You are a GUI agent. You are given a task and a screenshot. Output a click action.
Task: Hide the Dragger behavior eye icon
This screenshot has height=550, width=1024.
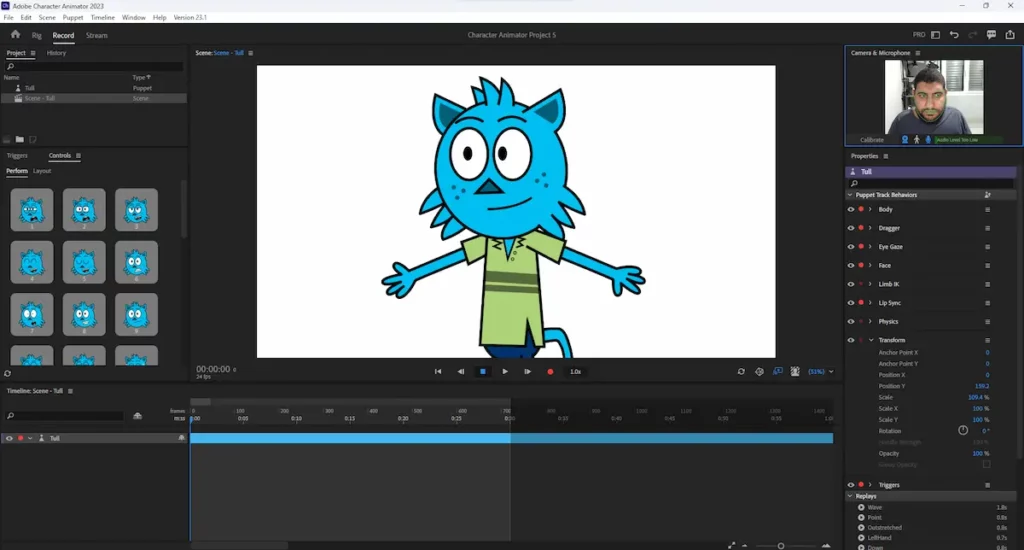click(x=850, y=228)
